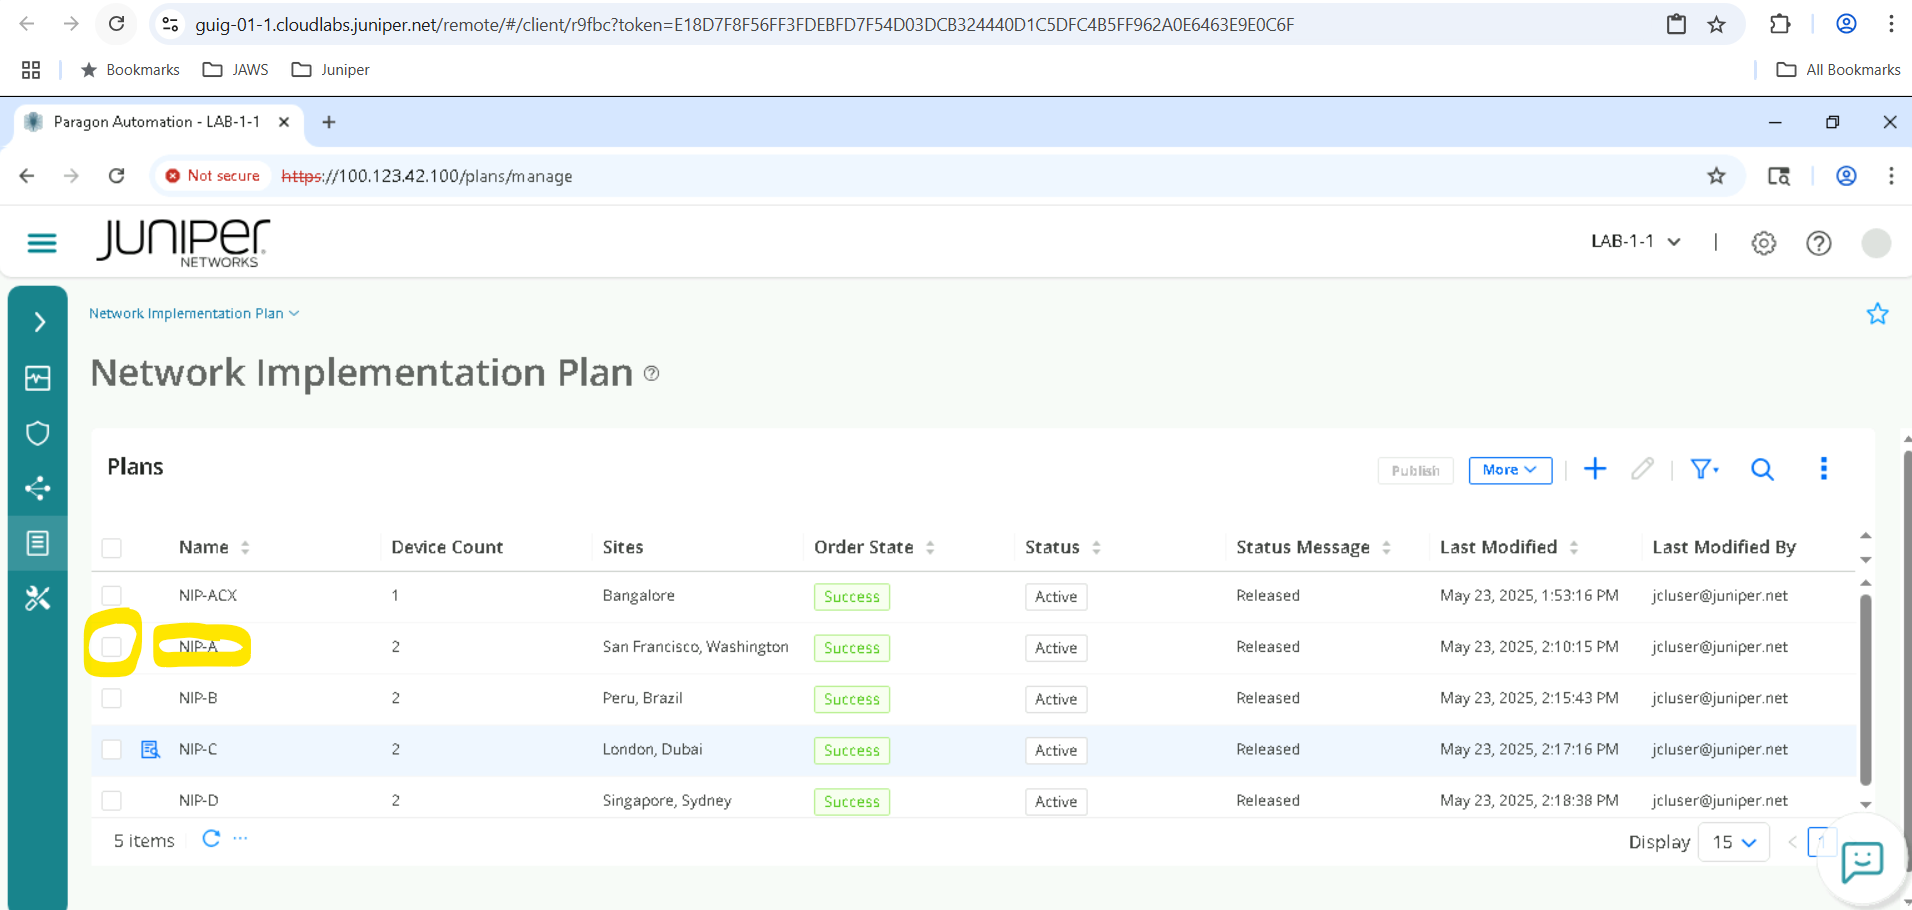
Task: Open the Juniper bookmarks folder
Action: 331,70
